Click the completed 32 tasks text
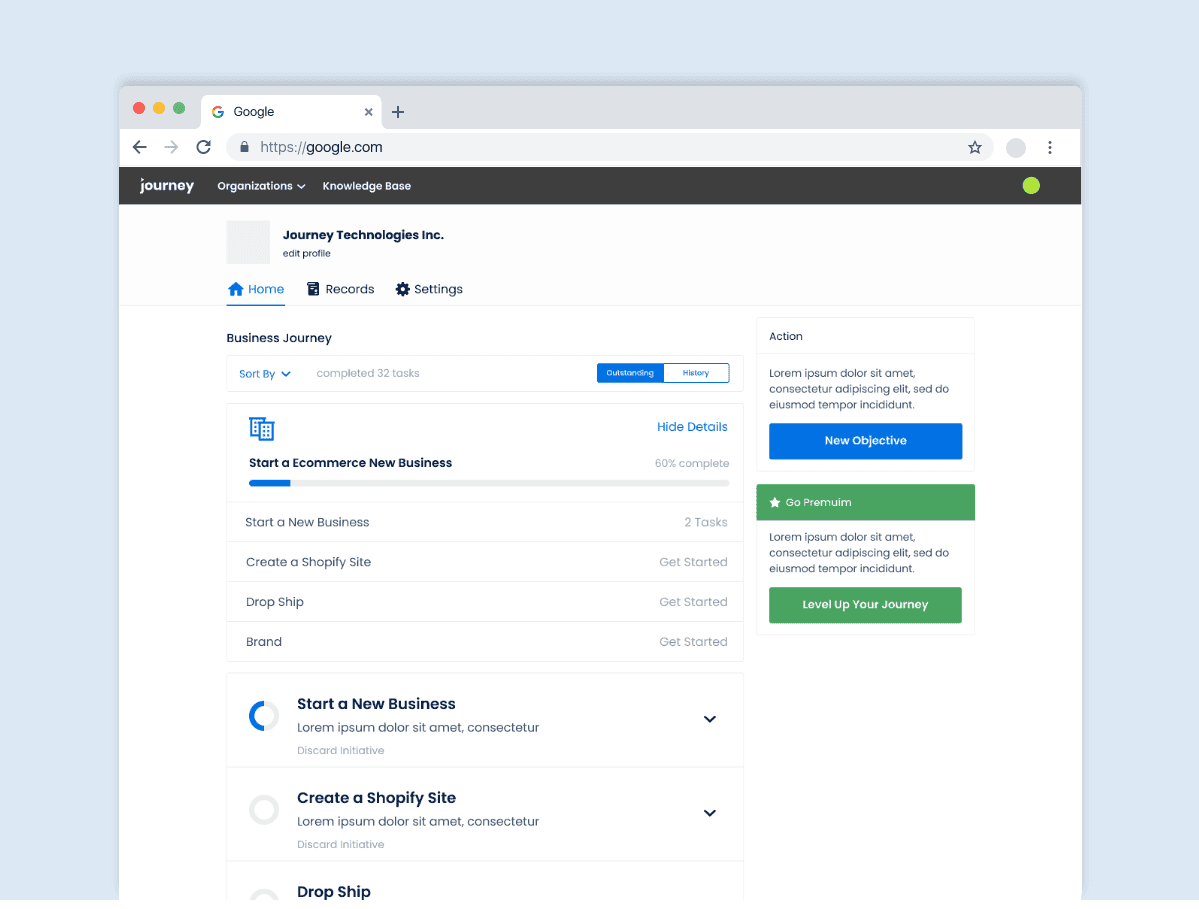The width and height of the screenshot is (1199, 909). click(368, 374)
